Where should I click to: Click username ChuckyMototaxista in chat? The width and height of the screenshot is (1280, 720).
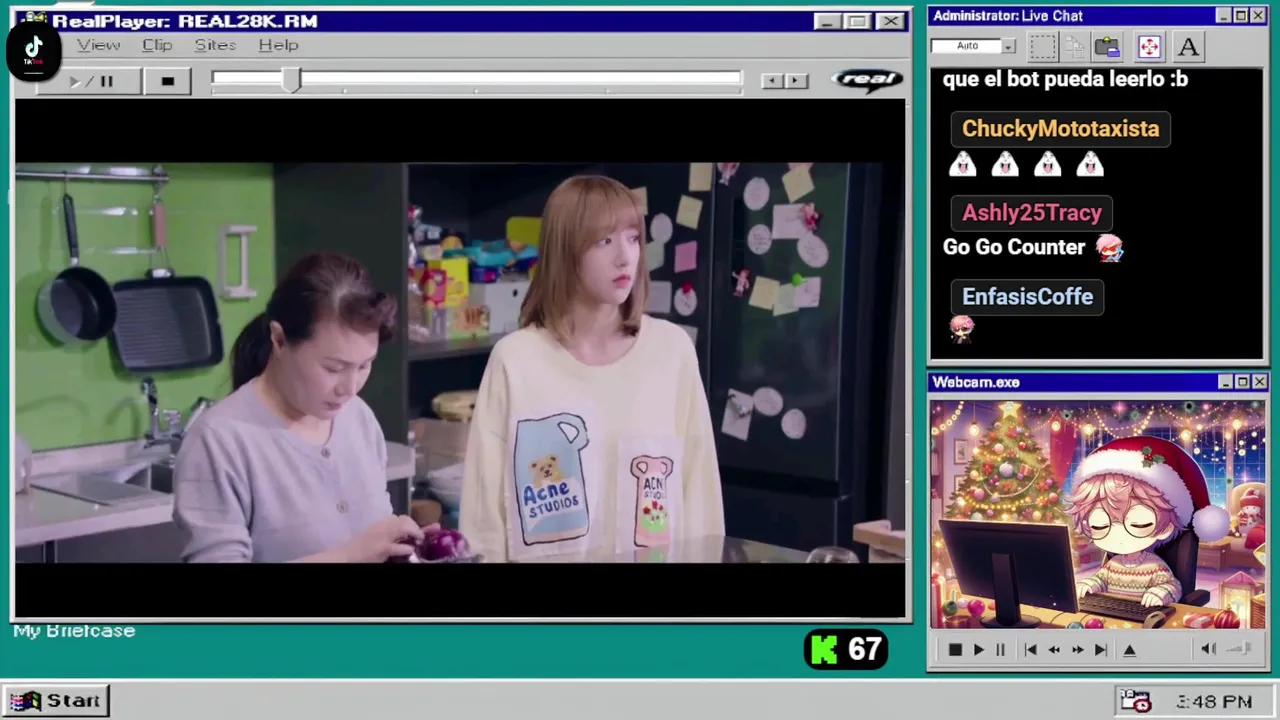(1060, 129)
